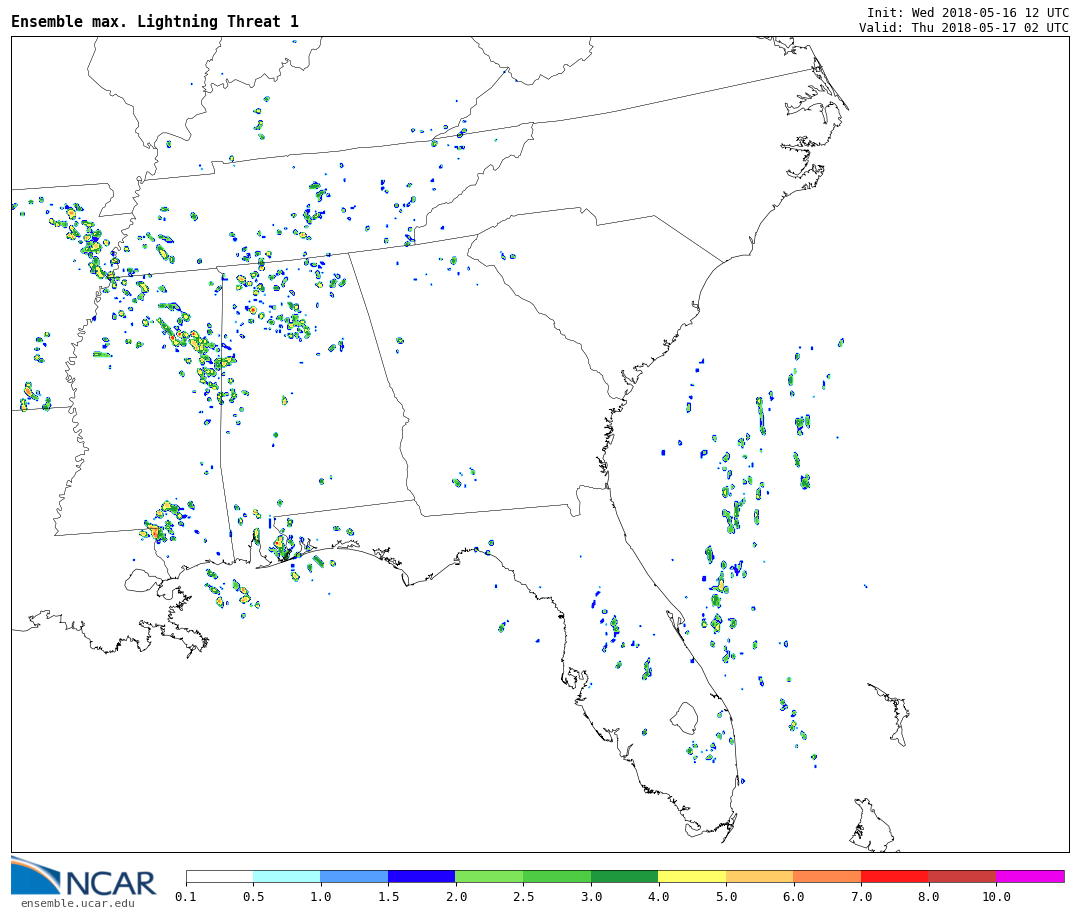The height and width of the screenshot is (915, 1080).
Task: Pick the medium green 2.5–3.0 colorbar segment
Action: click(557, 876)
